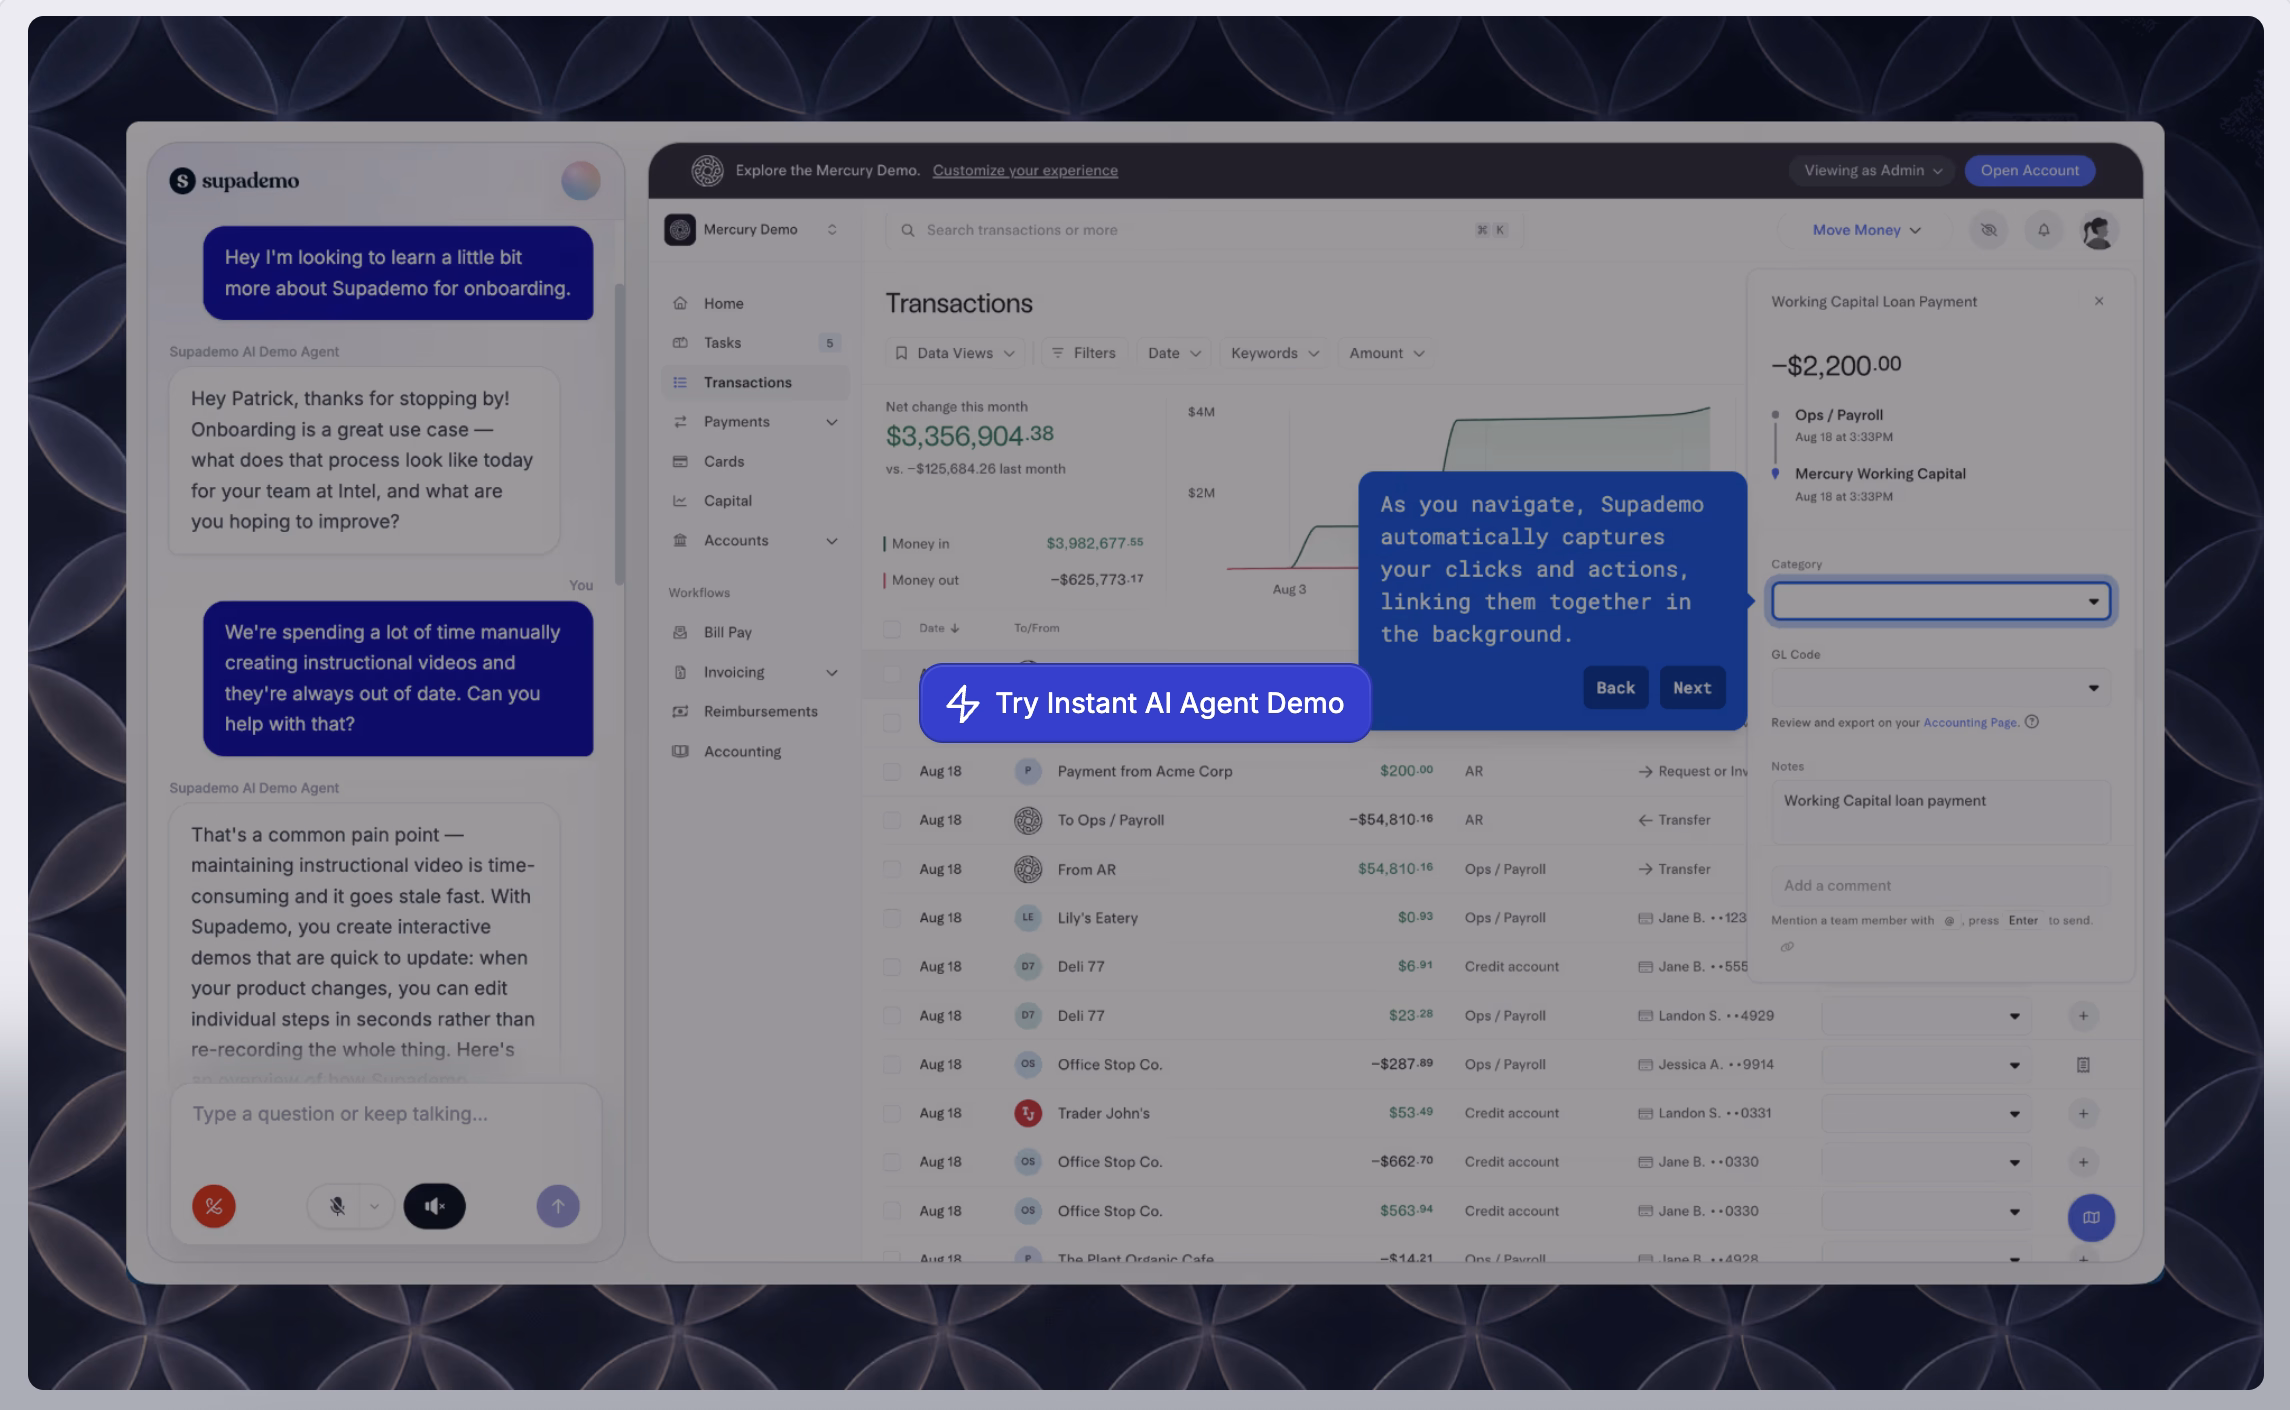The height and width of the screenshot is (1410, 2290).
Task: Click the Try Instant AI Agent Demo button
Action: [x=1145, y=703]
